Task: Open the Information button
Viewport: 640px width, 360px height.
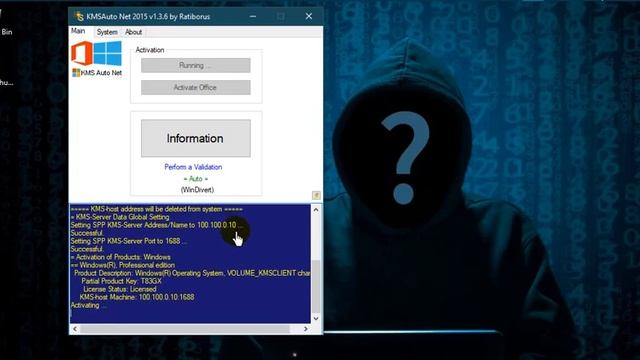Action: tap(196, 138)
